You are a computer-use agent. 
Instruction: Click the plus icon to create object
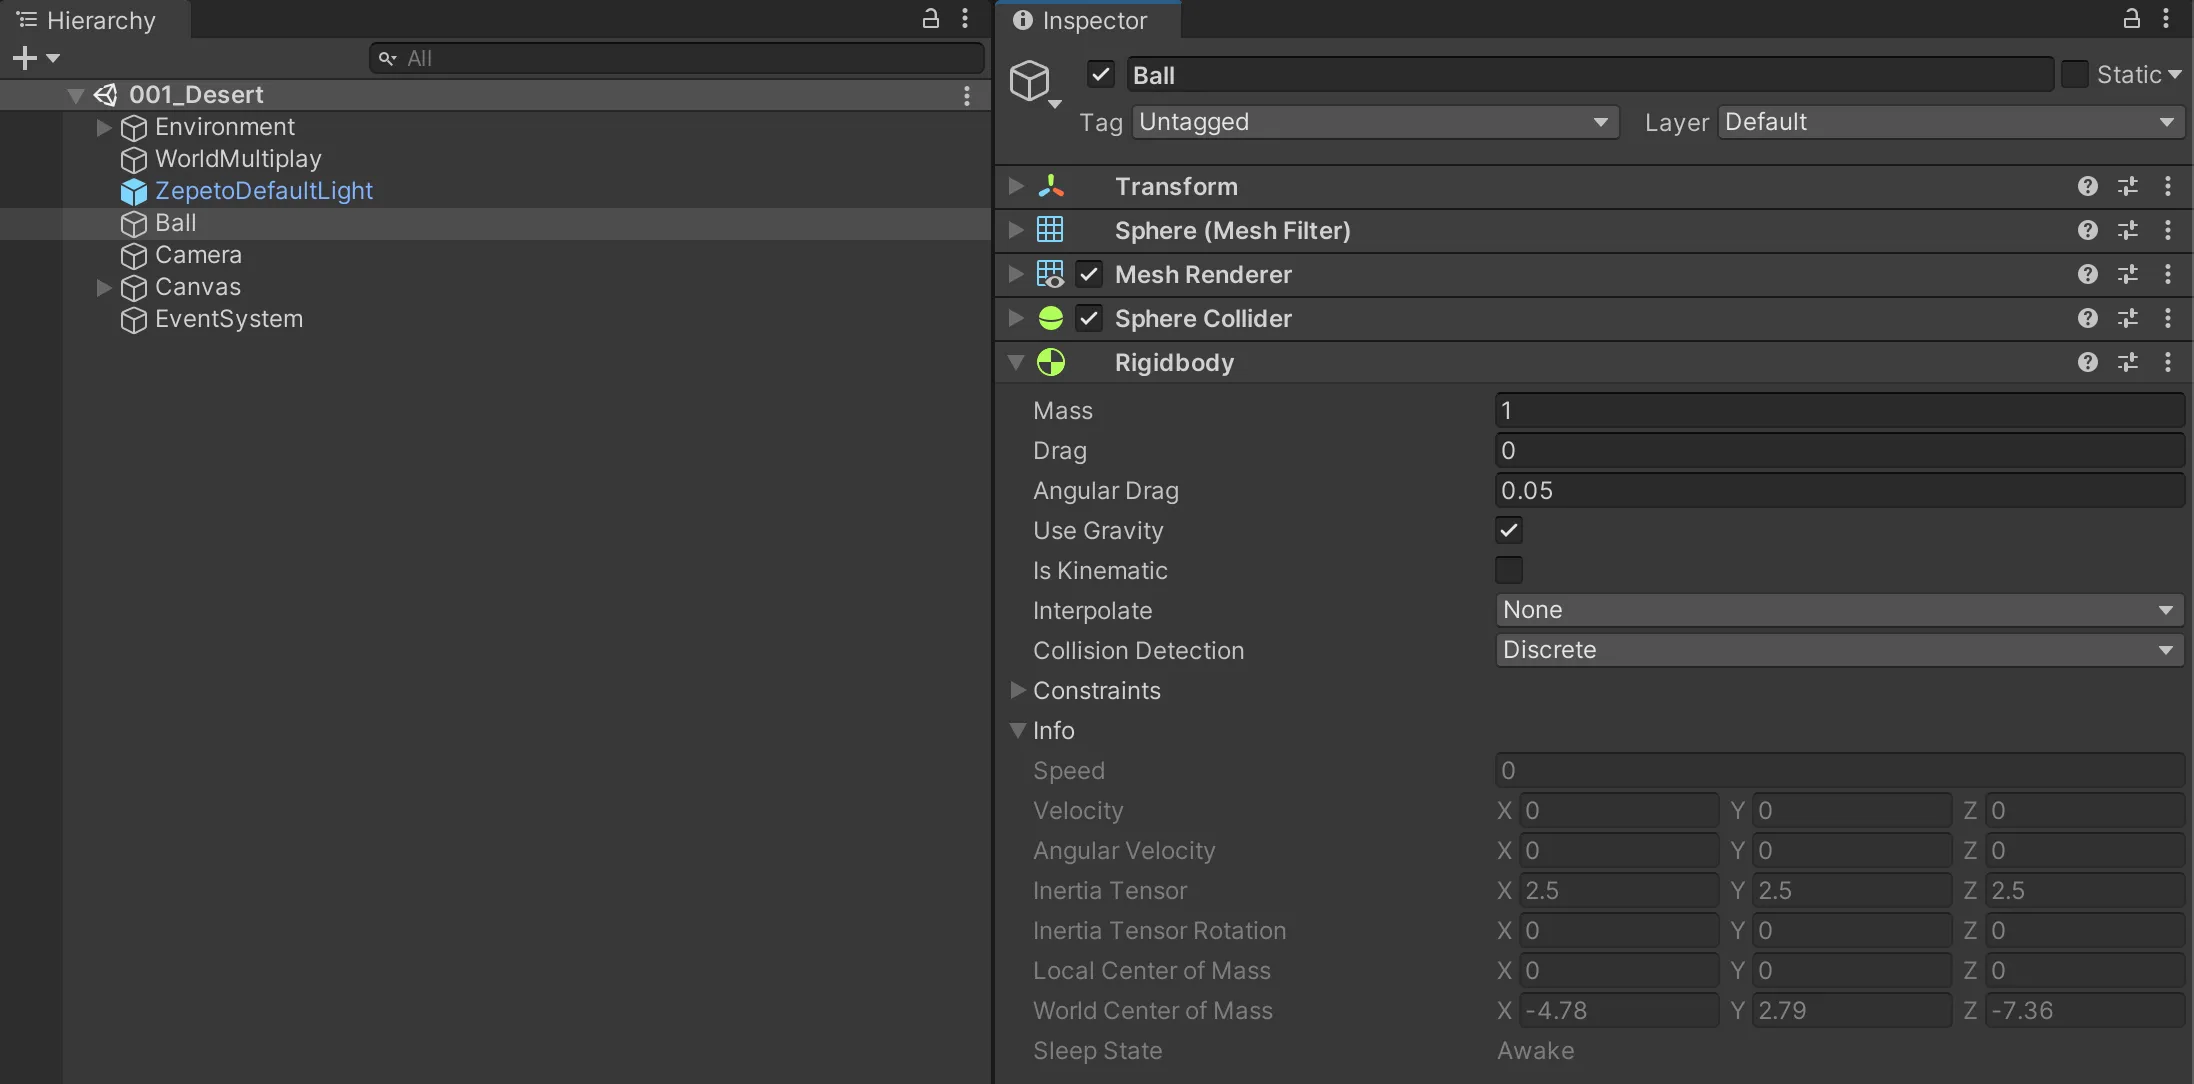point(24,58)
